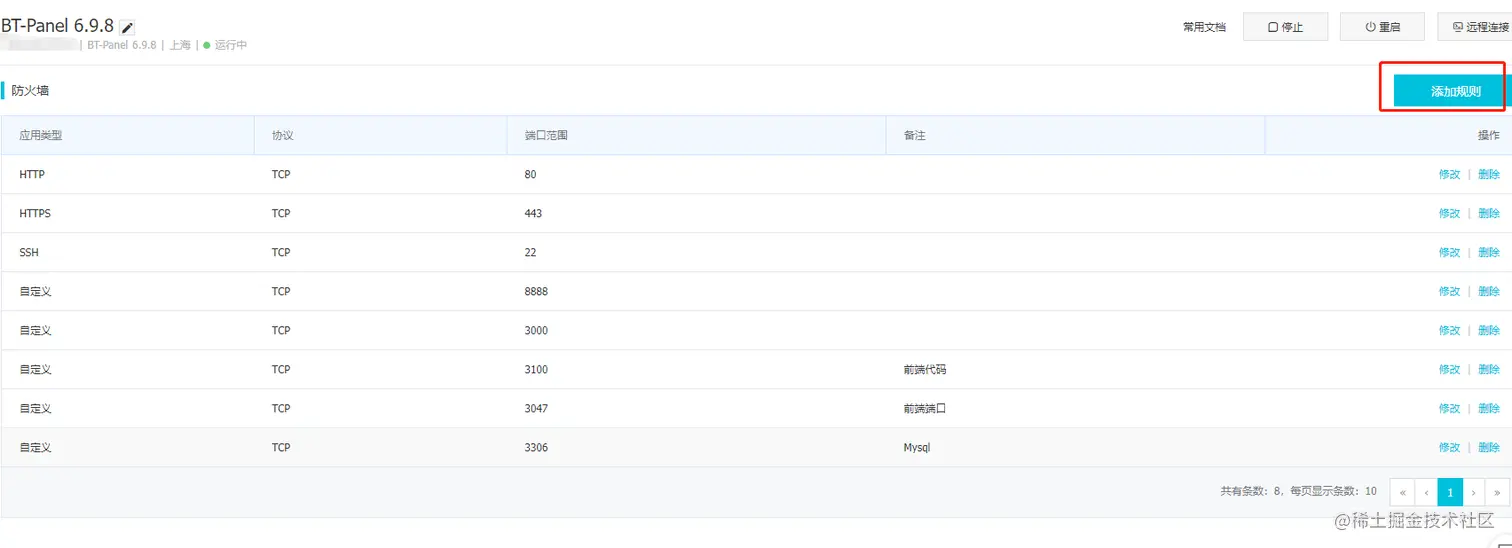Click the next page › arrow
1512x548 pixels.
[1474, 492]
